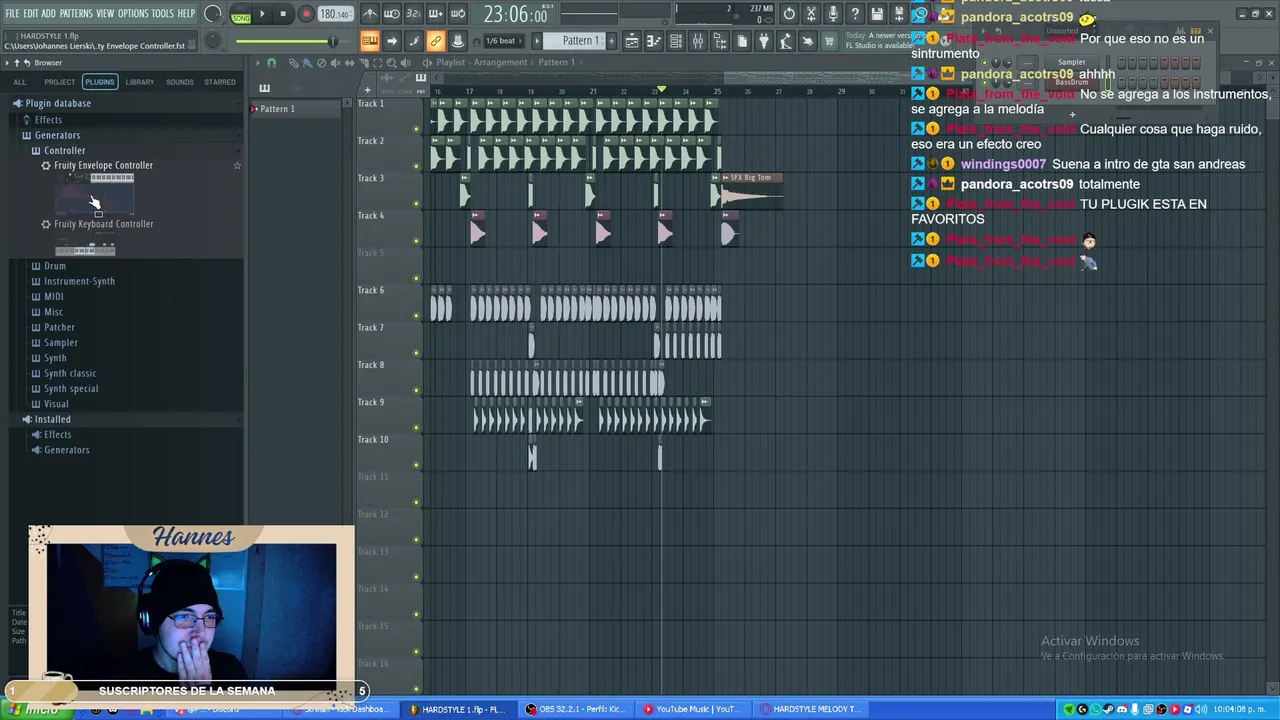The image size is (1280, 720).
Task: Switch browser to the STARRED tab
Action: tap(220, 82)
